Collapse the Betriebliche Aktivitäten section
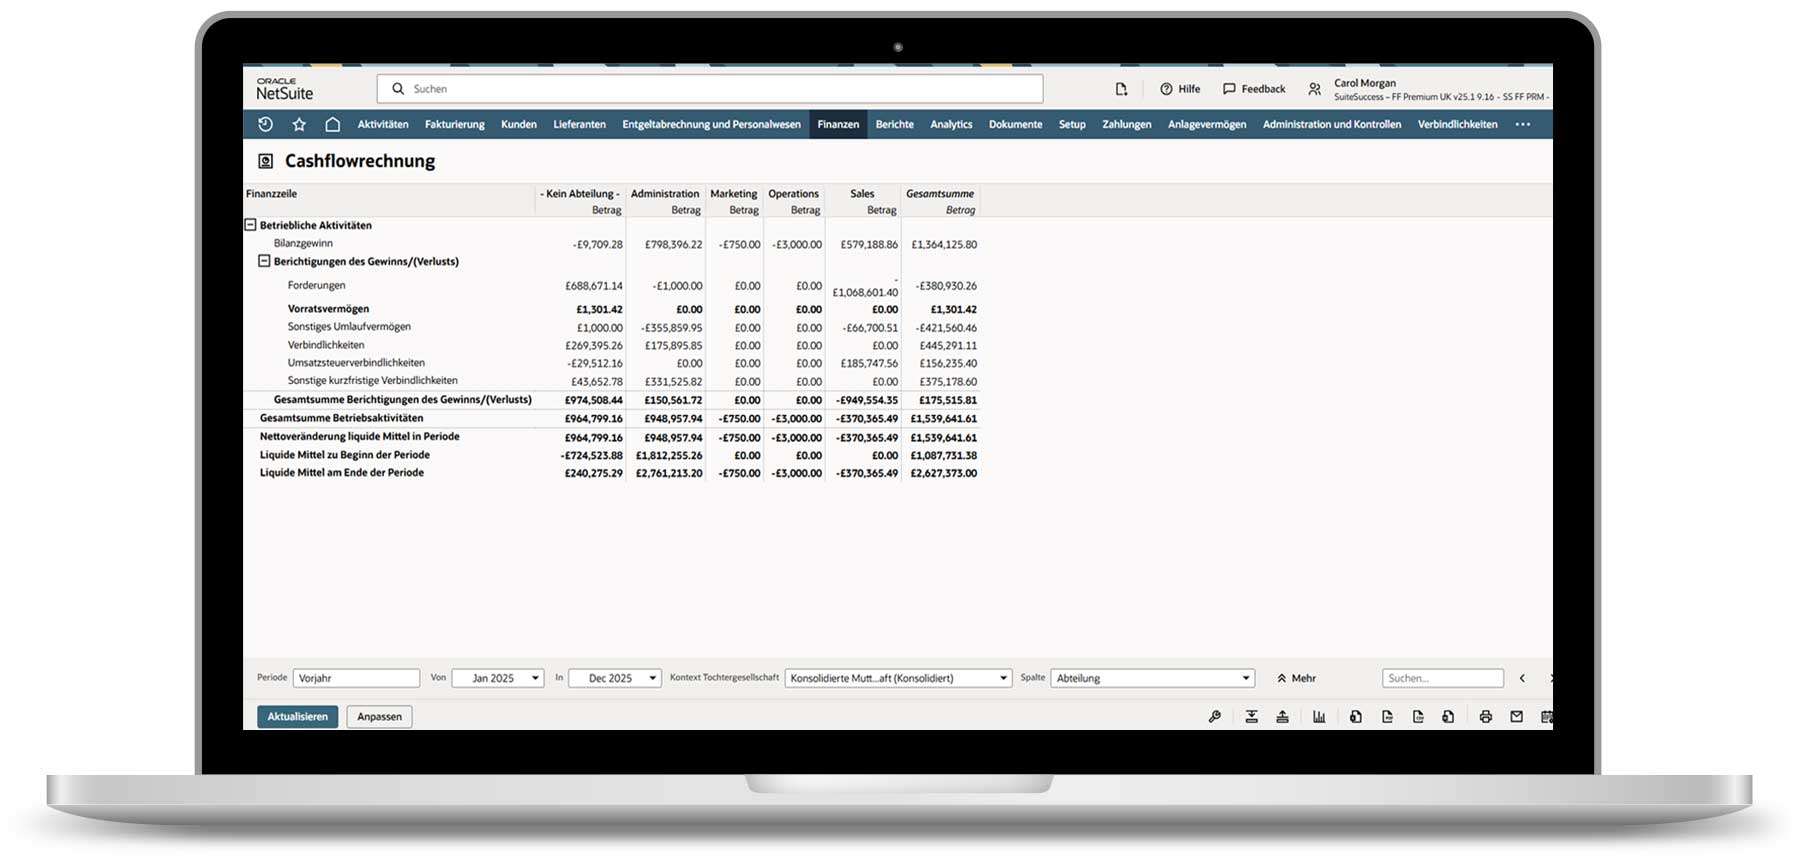The height and width of the screenshot is (868, 1800). pos(251,225)
